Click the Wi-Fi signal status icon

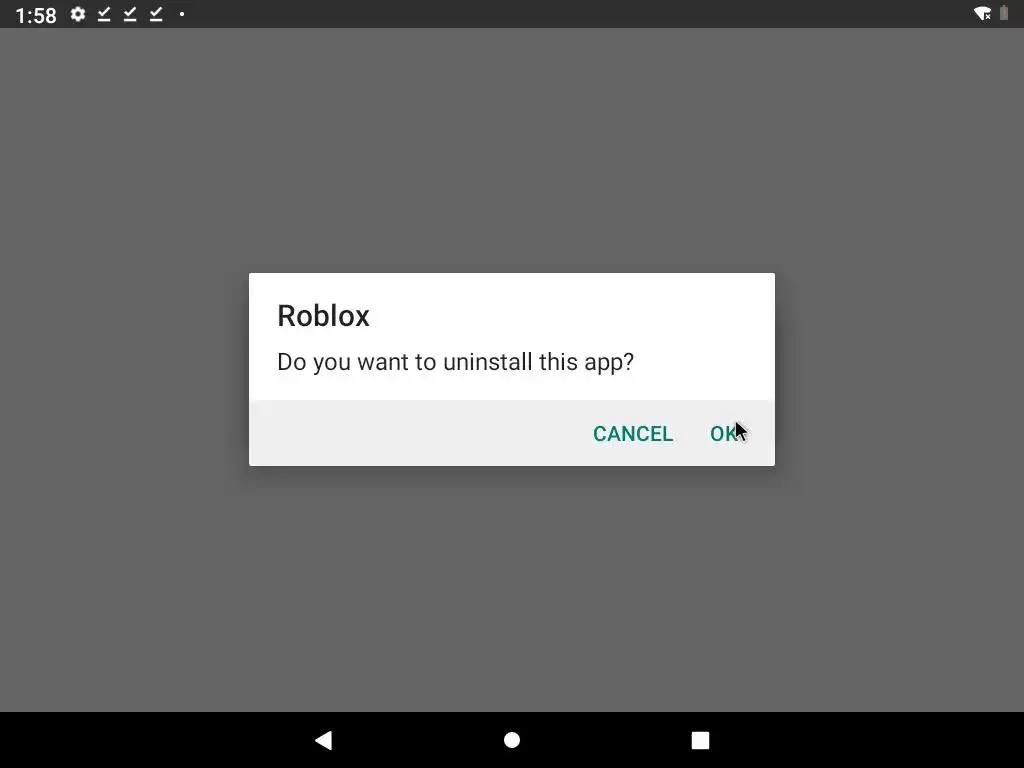tap(982, 14)
